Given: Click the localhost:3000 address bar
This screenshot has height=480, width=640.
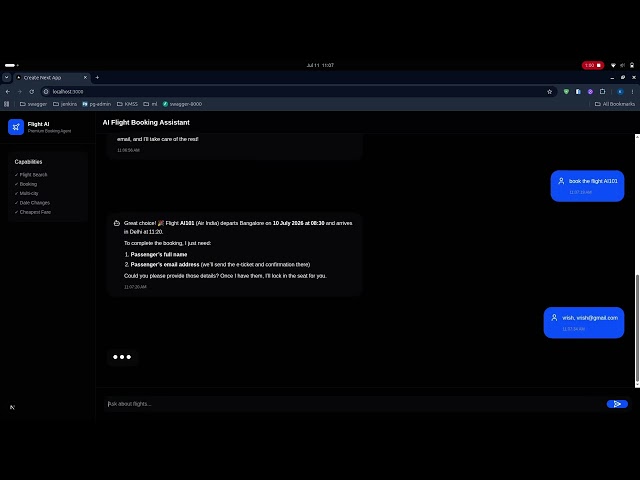Looking at the screenshot, I should pyautogui.click(x=298, y=91).
